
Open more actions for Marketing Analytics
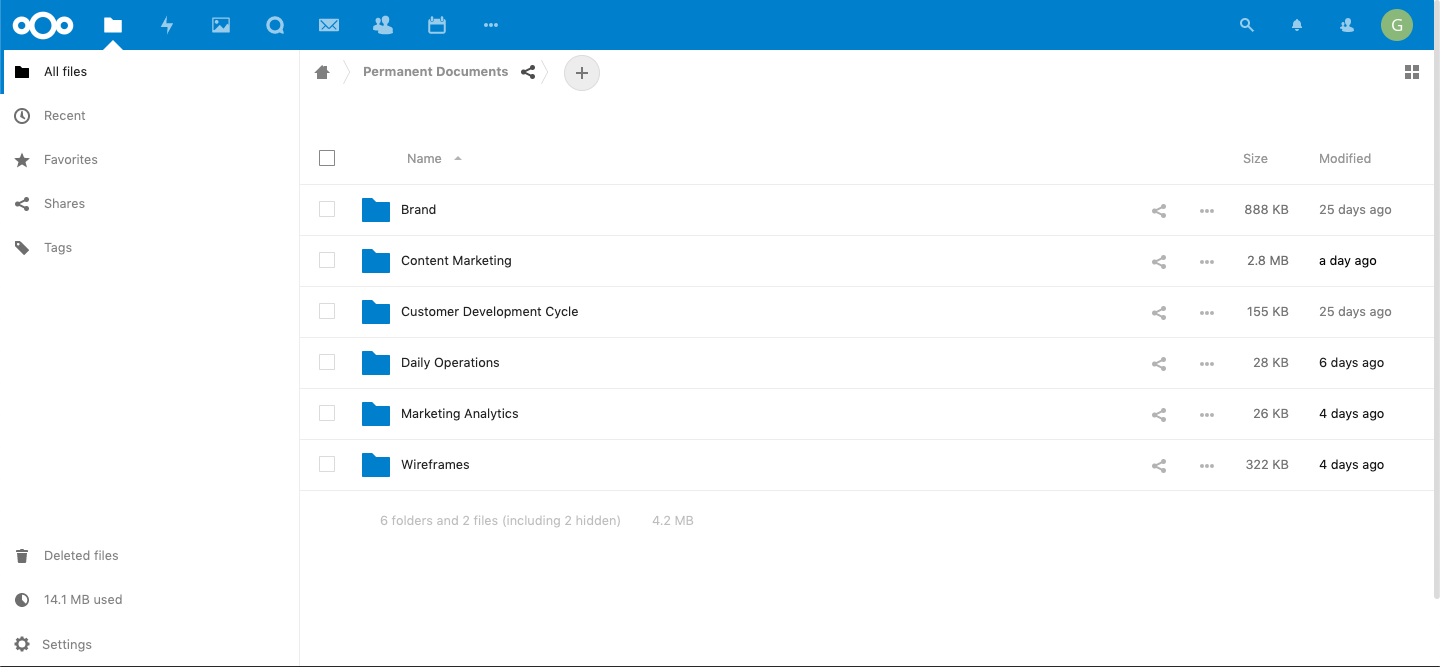coord(1207,414)
